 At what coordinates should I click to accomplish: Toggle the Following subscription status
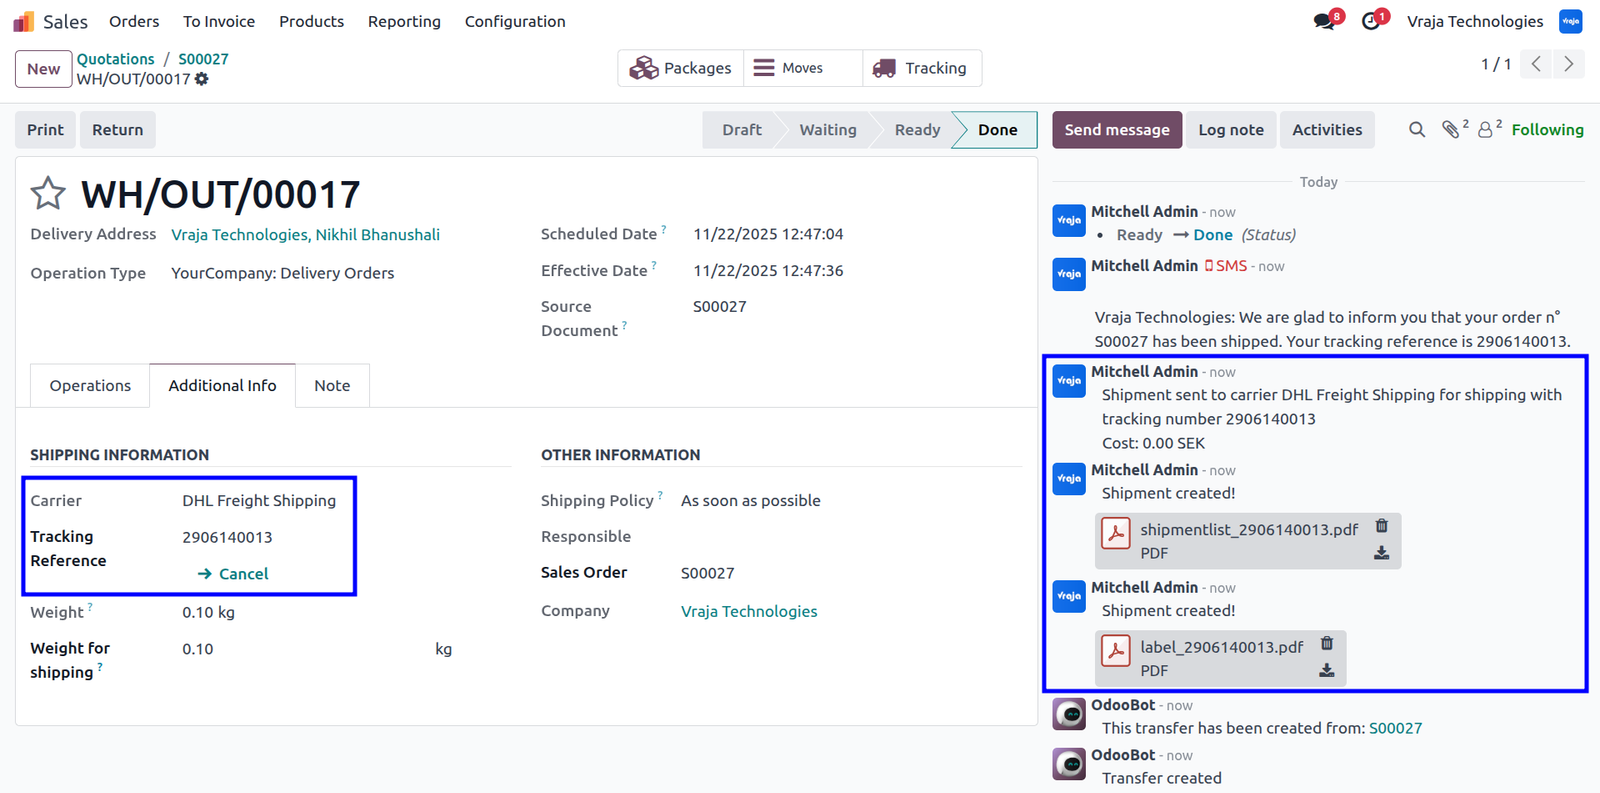(1547, 130)
